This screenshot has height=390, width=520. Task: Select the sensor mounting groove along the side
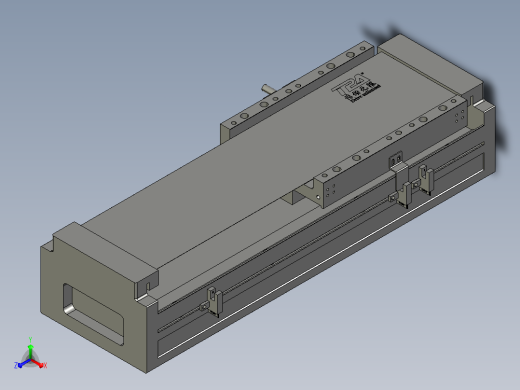[x=320, y=237]
